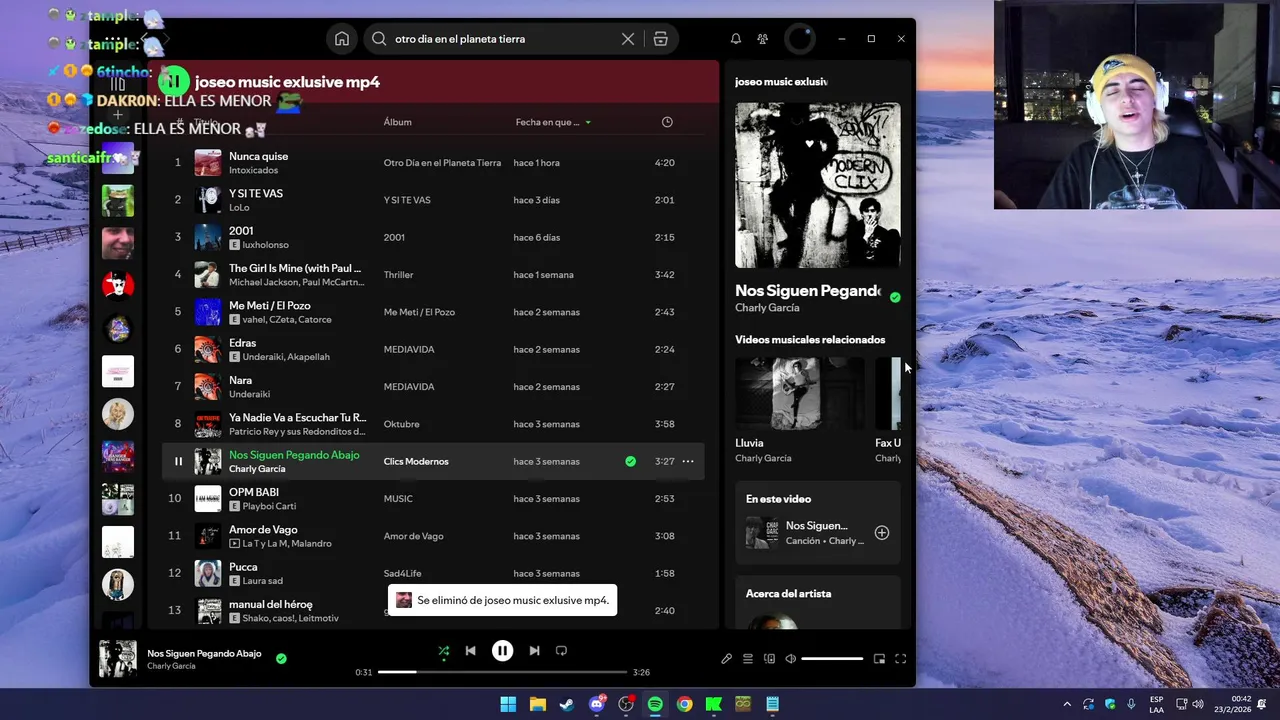Open large Clics Modernos cover art

[818, 185]
